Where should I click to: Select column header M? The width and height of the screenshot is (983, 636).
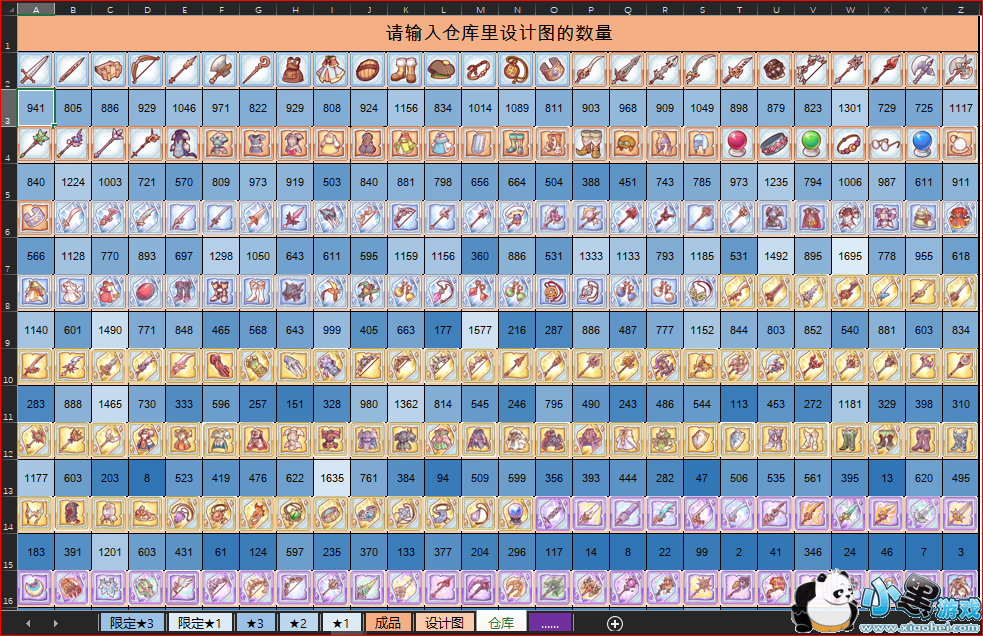480,9
